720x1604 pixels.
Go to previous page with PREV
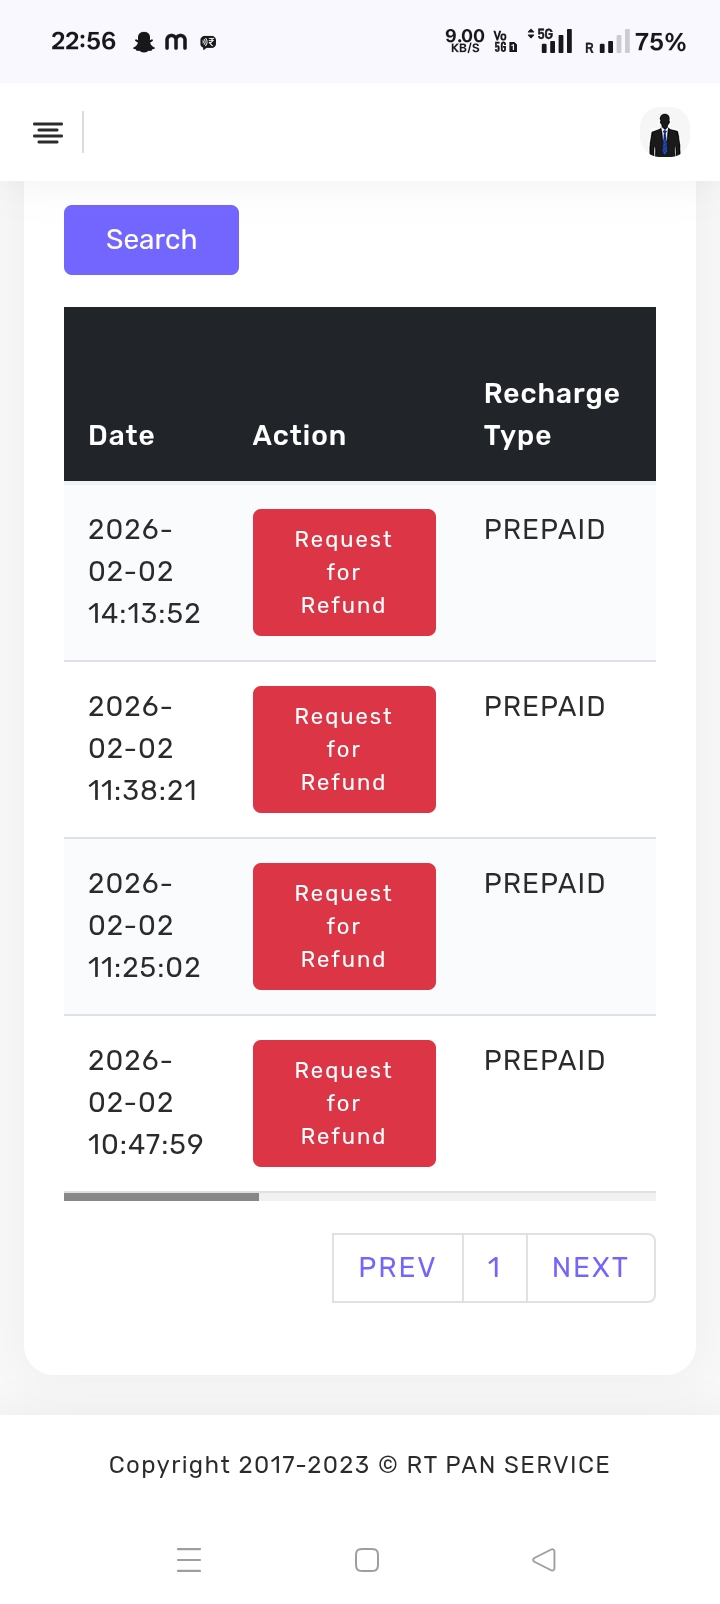[x=397, y=1267]
